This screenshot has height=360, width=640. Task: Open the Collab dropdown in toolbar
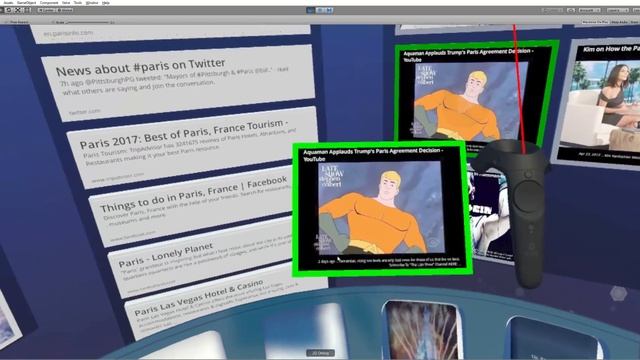[553, 10]
